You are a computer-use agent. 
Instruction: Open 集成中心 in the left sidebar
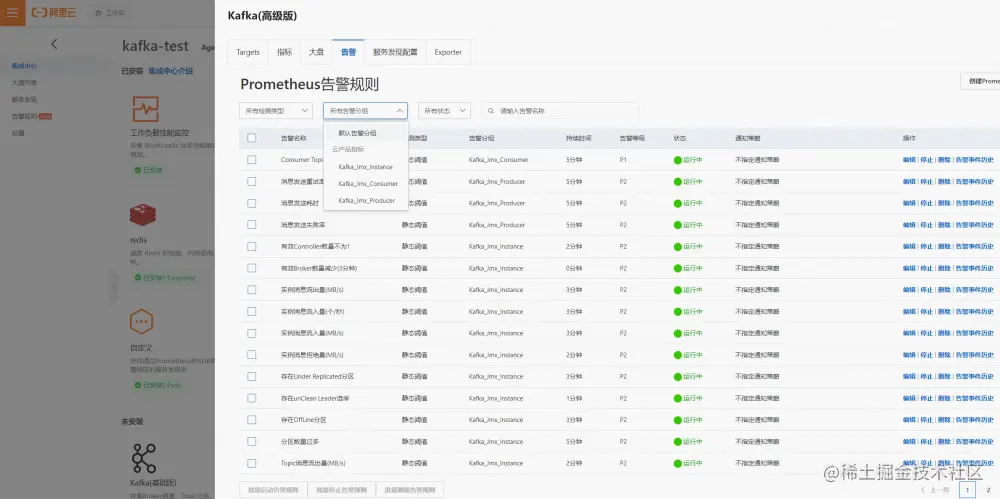[24, 66]
